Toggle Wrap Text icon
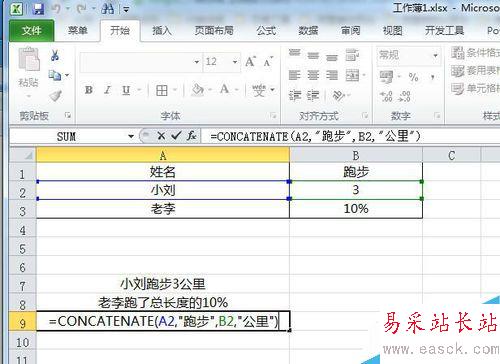The image size is (500, 364). (x=352, y=55)
